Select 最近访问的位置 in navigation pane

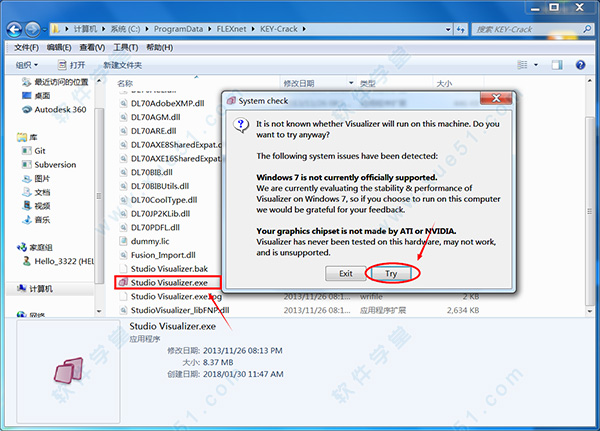click(x=55, y=82)
